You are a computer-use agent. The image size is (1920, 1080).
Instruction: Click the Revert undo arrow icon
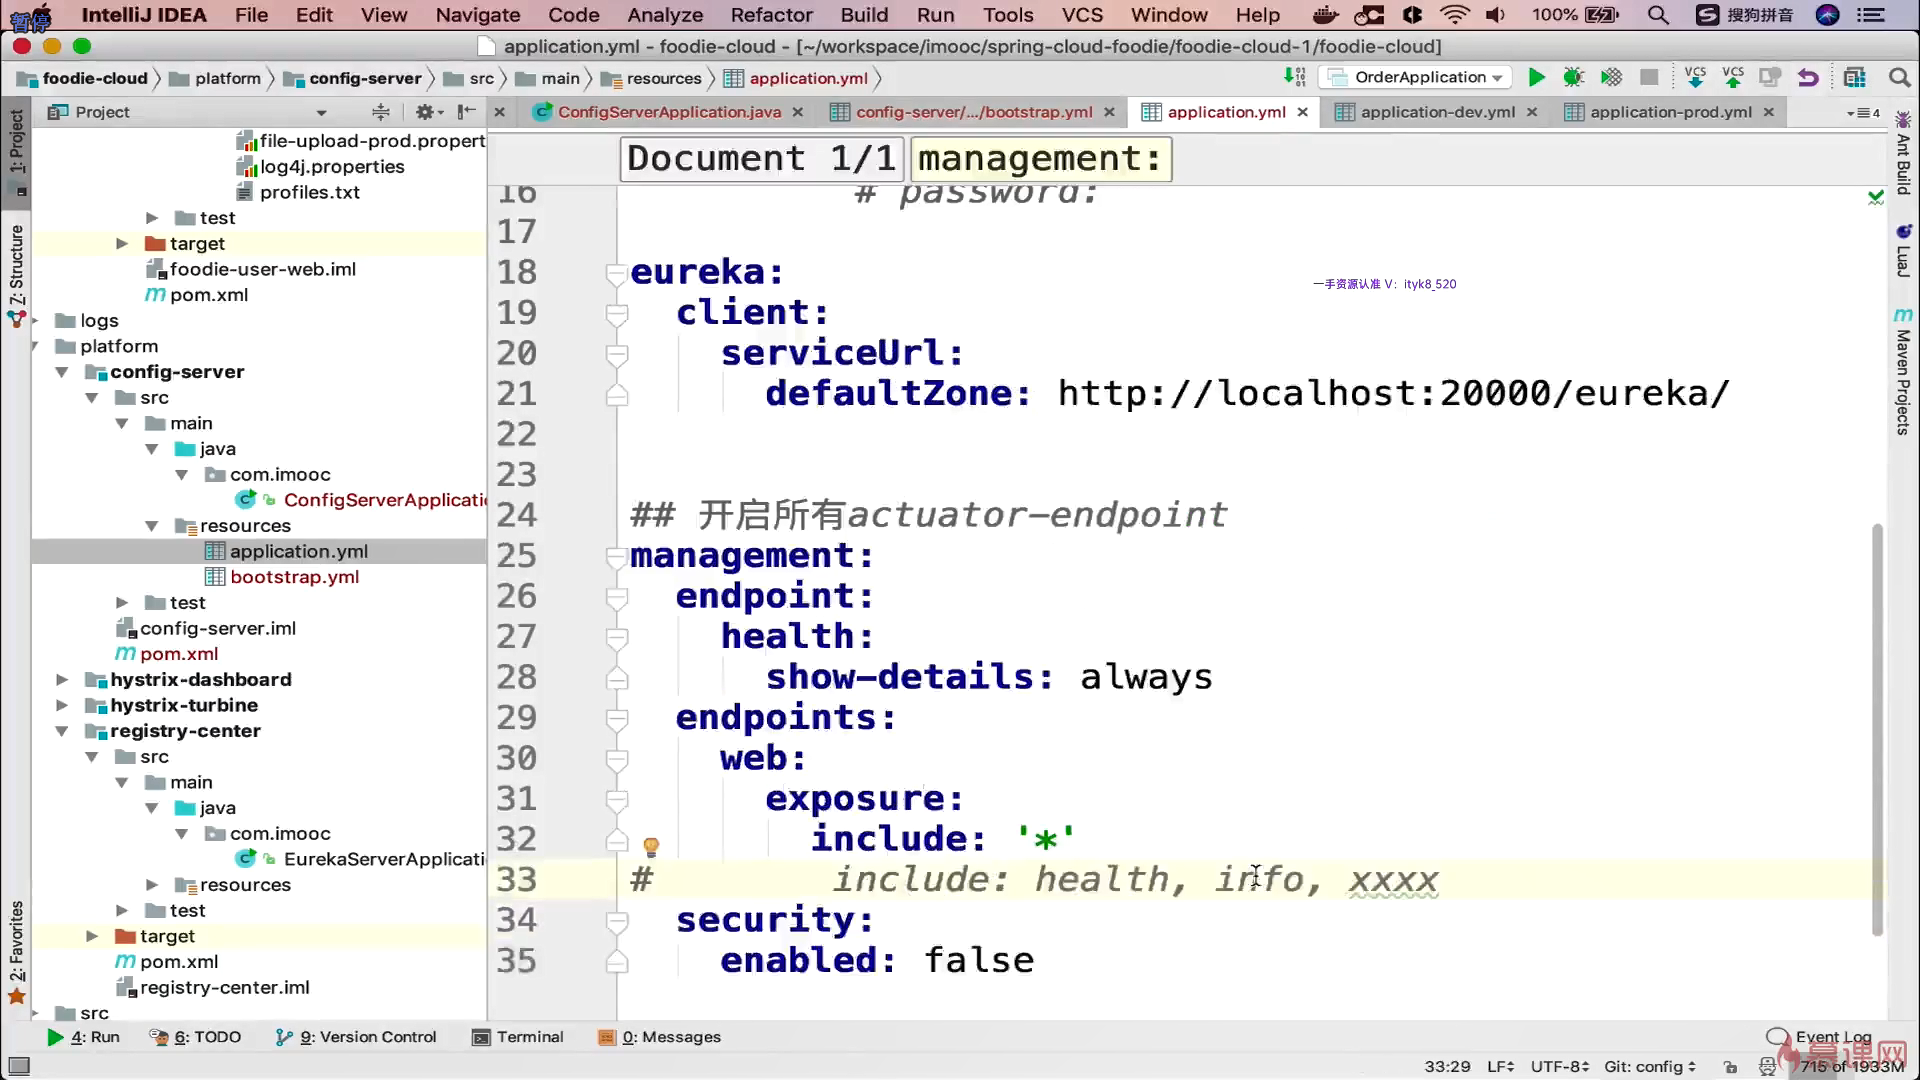[x=1808, y=78]
